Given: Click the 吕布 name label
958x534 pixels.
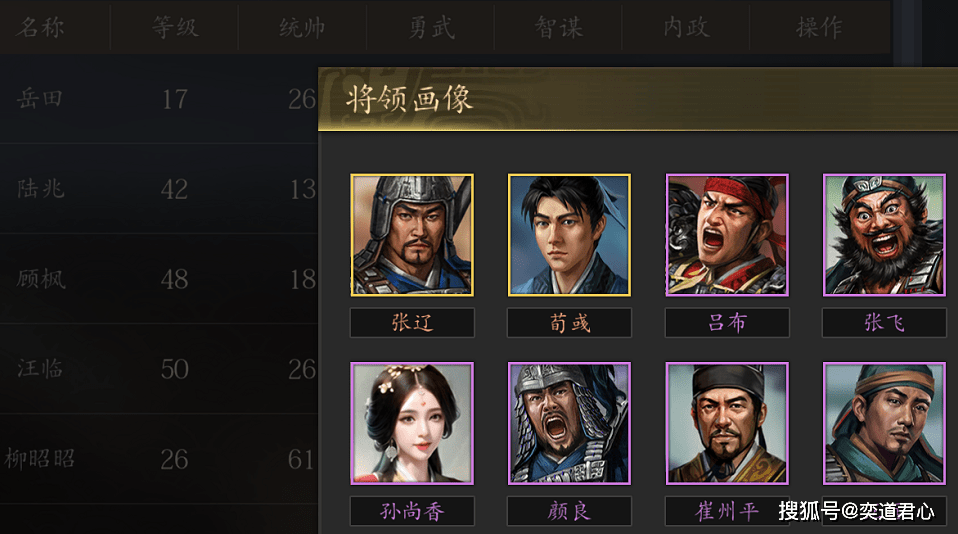Looking at the screenshot, I should [x=727, y=323].
